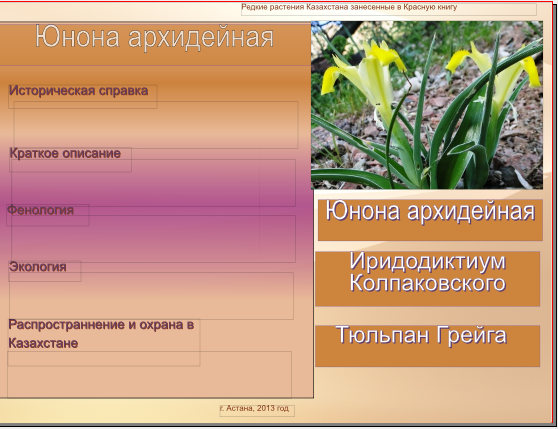The height and width of the screenshot is (429, 558).
Task: Open the 'Фенология' section
Action: [40, 210]
